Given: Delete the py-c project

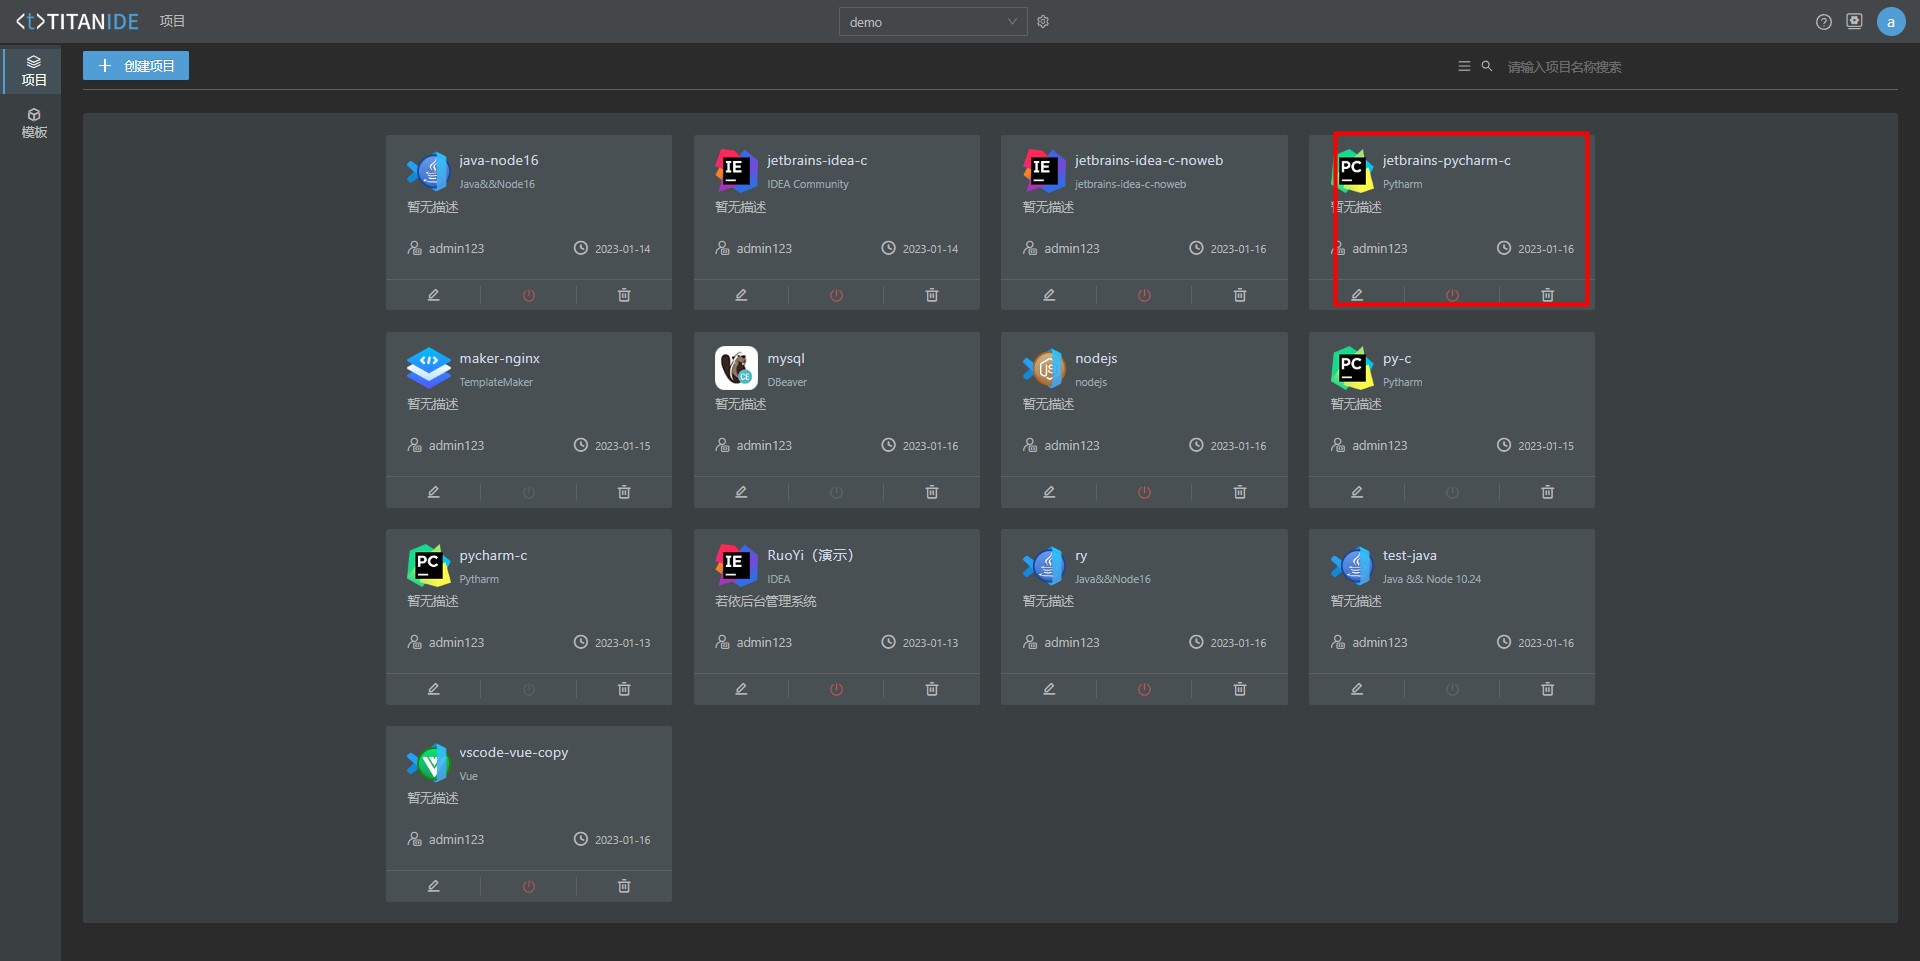Looking at the screenshot, I should click(x=1548, y=492).
